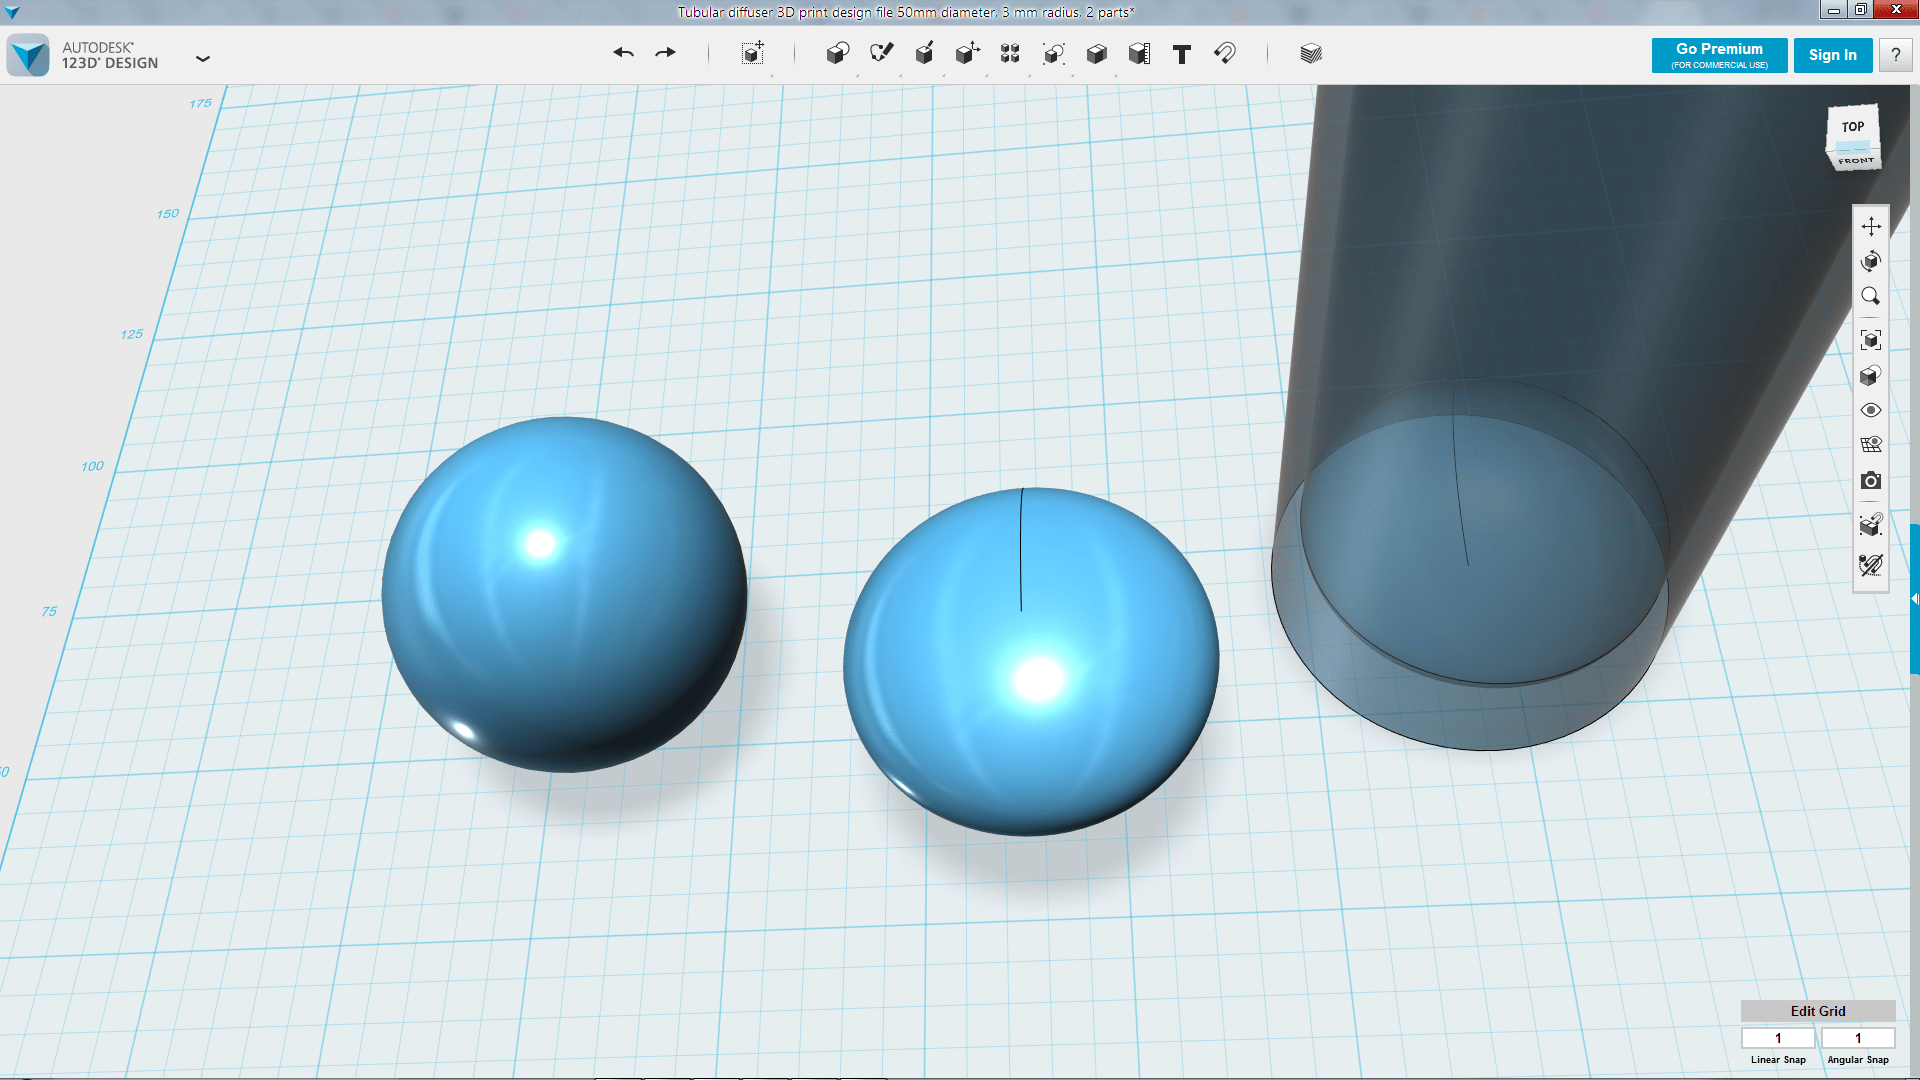Toggle grid visibility icon
Image resolution: width=1920 pixels, height=1080 pixels.
(1870, 445)
